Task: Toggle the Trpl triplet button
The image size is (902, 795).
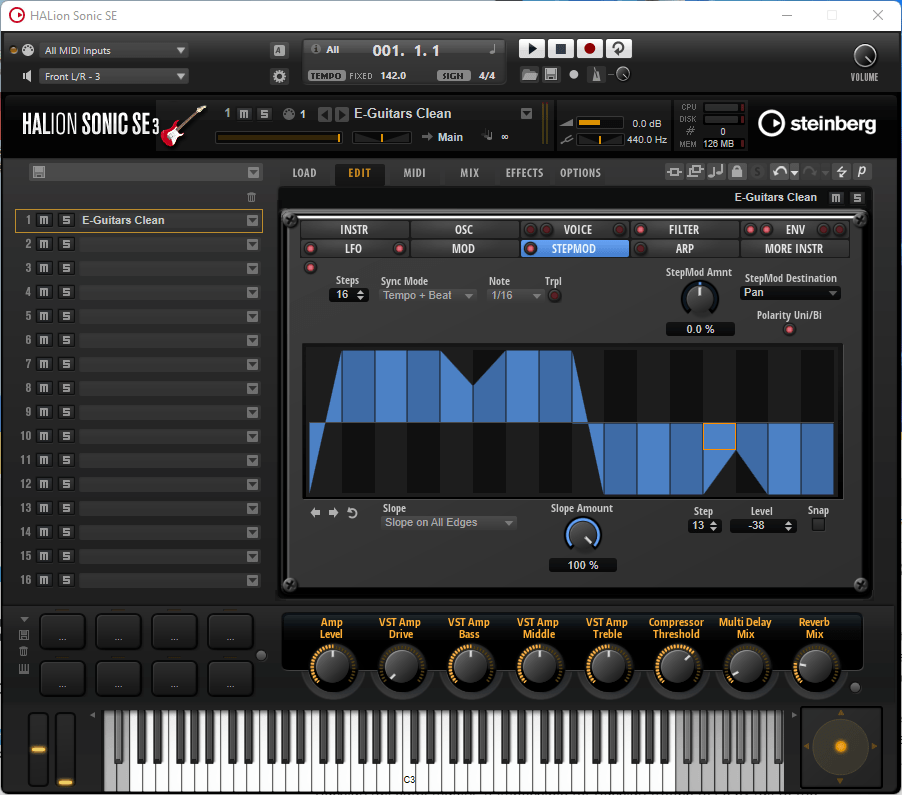Action: tap(555, 296)
